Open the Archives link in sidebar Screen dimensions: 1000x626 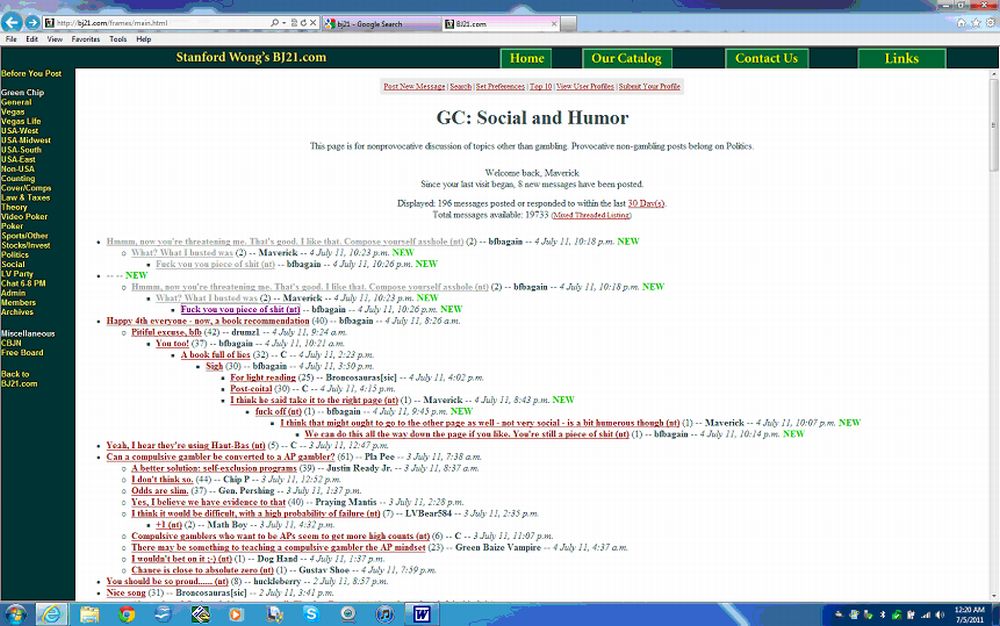click(x=17, y=312)
